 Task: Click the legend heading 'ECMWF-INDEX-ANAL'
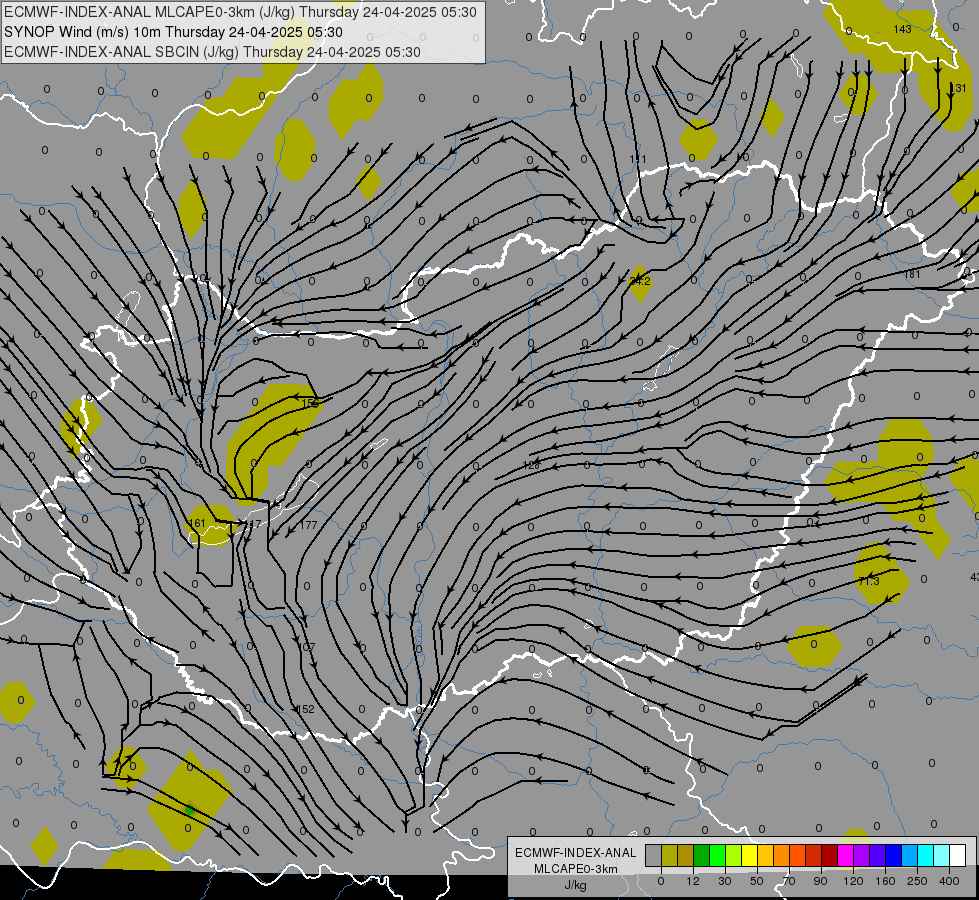click(x=576, y=853)
